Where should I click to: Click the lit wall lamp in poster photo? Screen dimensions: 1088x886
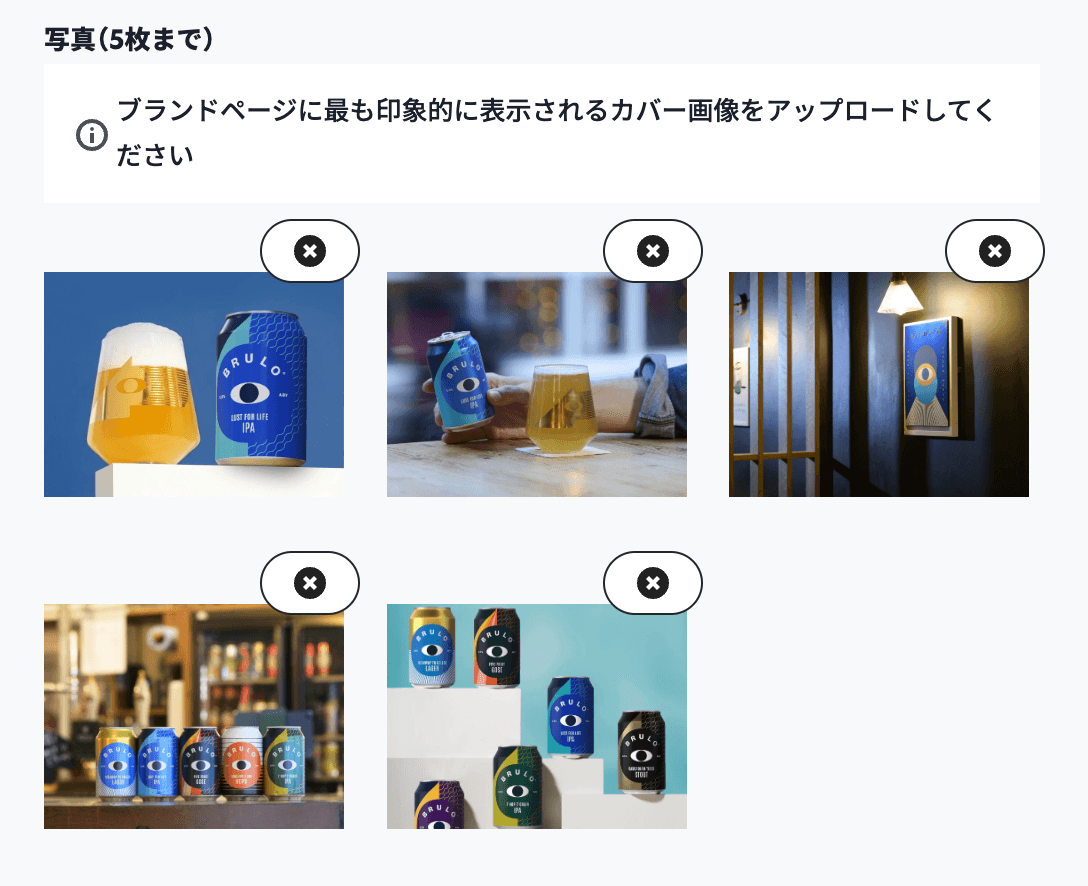[899, 294]
